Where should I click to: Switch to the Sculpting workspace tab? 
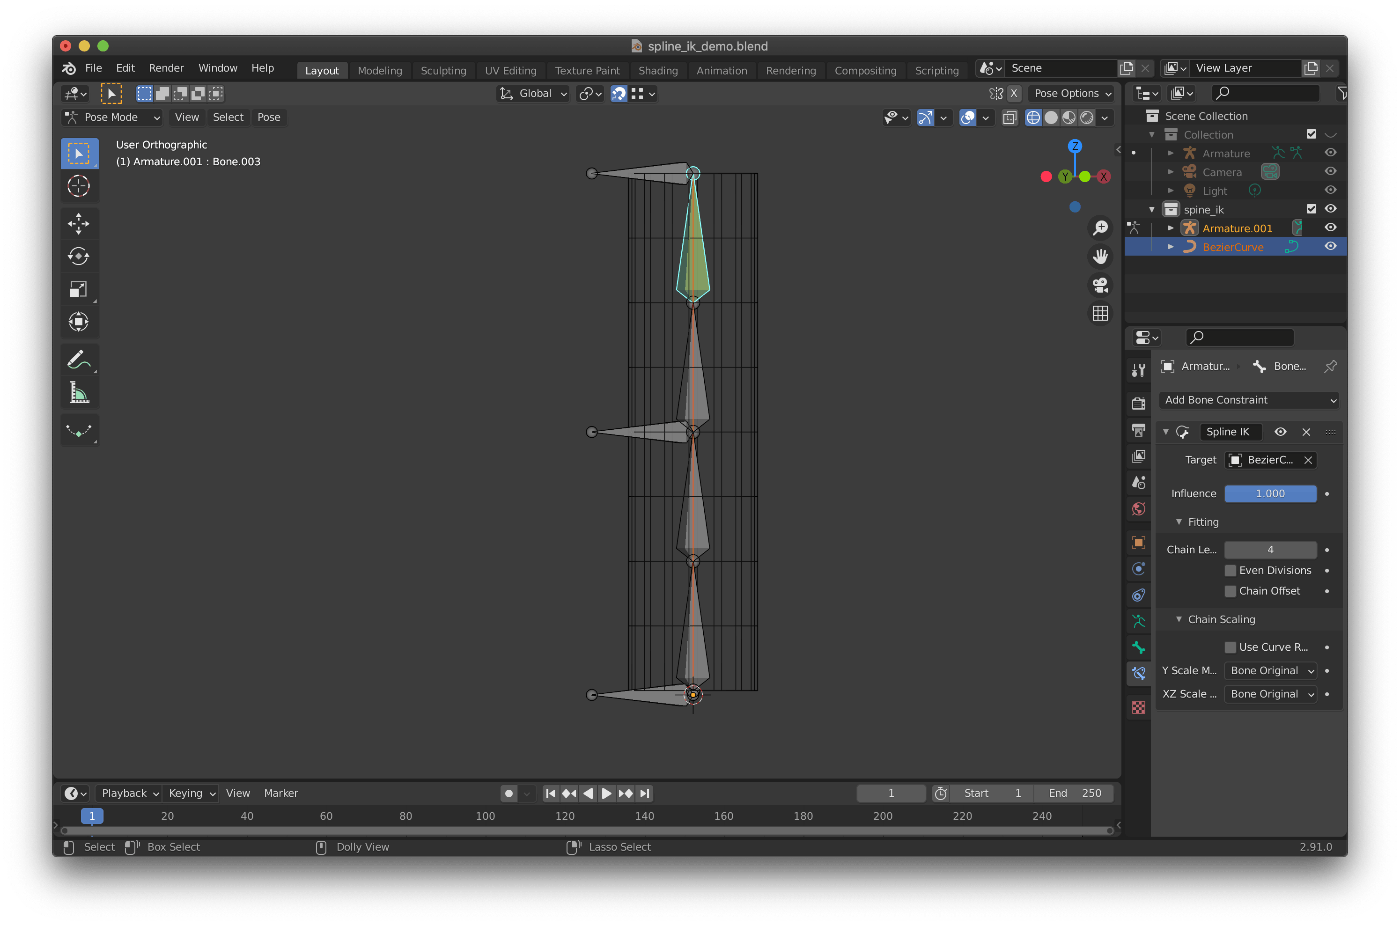pos(443,71)
